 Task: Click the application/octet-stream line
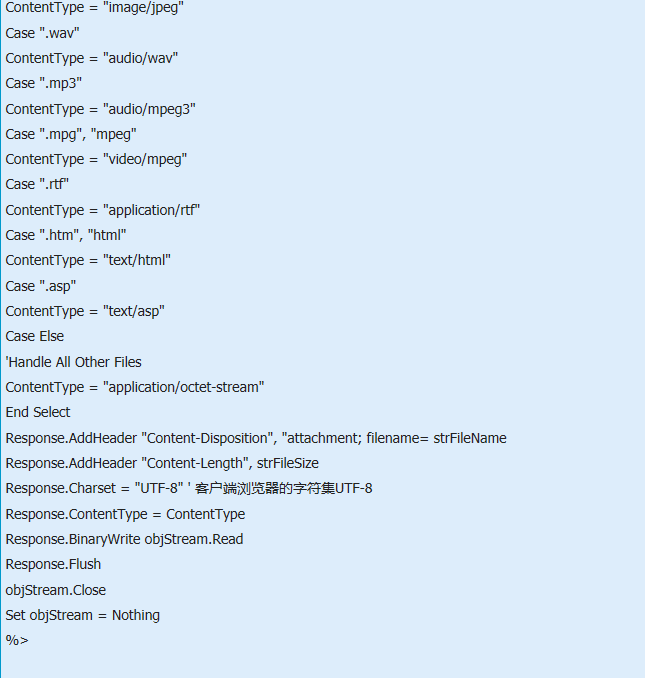tap(135, 387)
